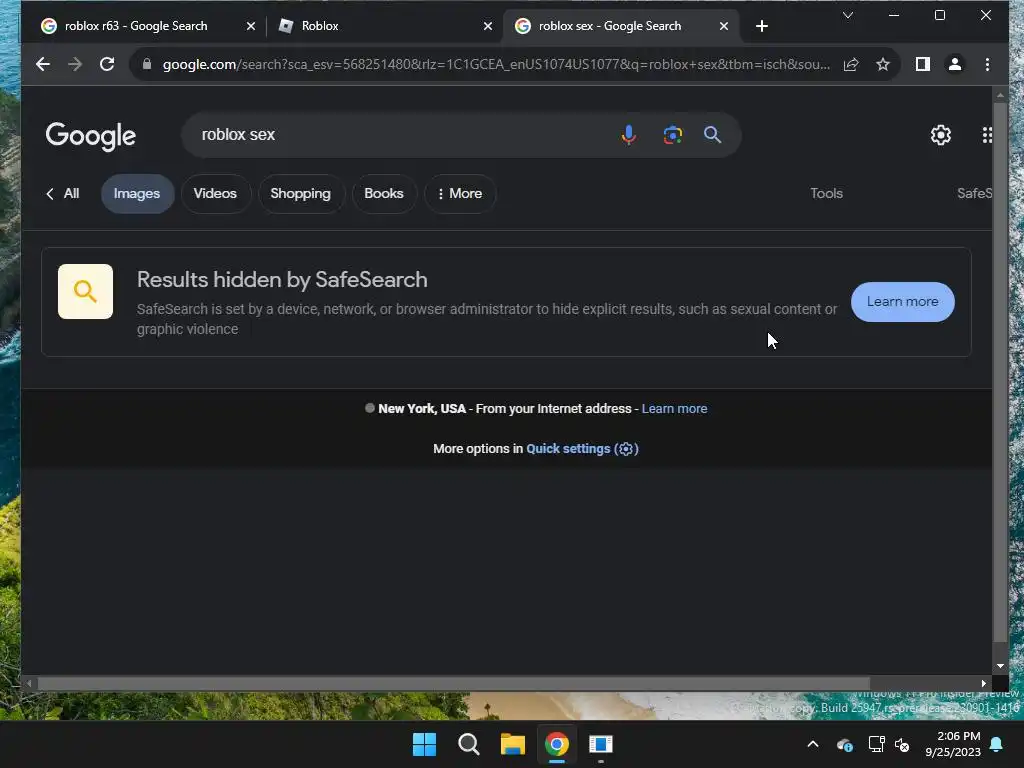Go back to All results
The image size is (1024, 768).
(63, 193)
